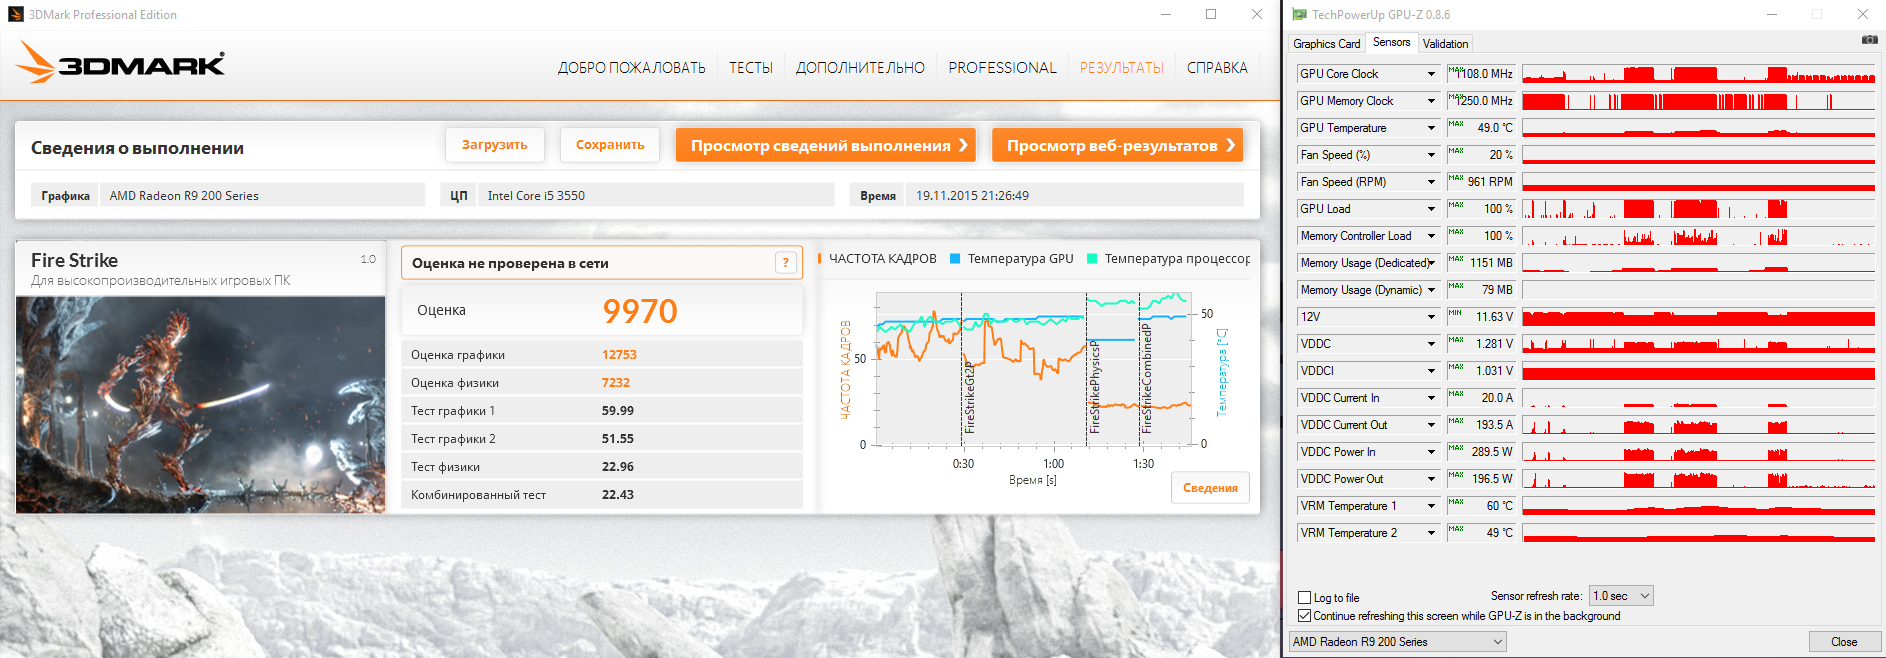
Task: Open ДОБРО ПОЖАЛОВАТЬ menu in 3DMark
Action: [x=631, y=68]
